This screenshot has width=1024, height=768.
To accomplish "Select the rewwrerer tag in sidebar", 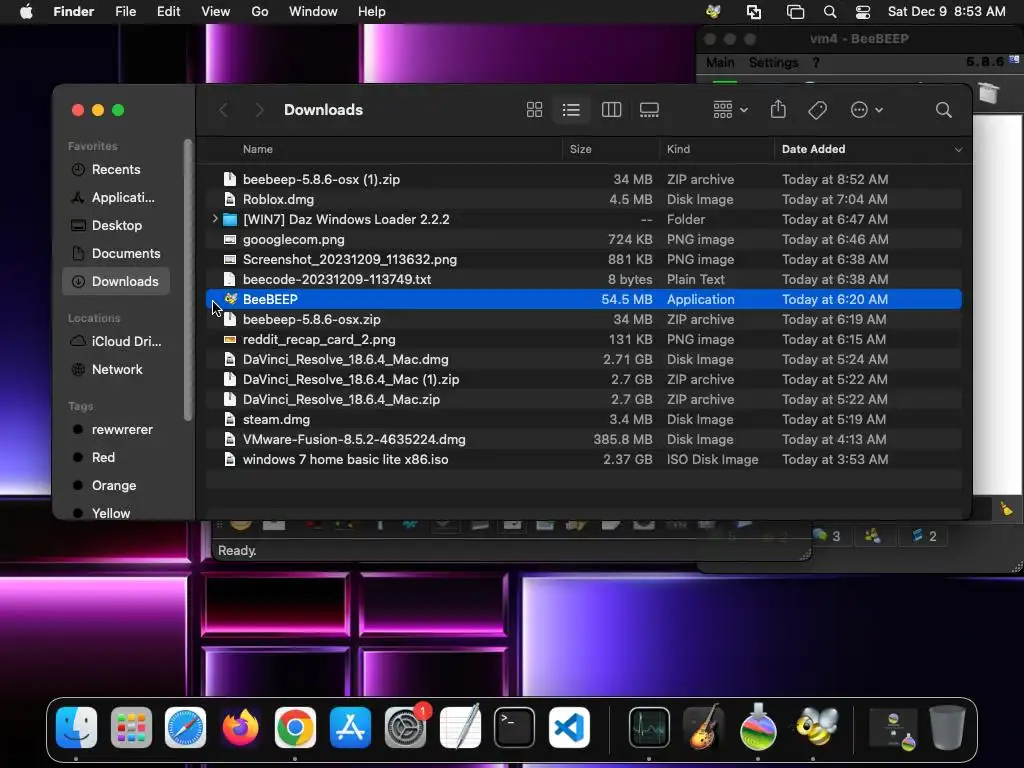I will coord(116,430).
